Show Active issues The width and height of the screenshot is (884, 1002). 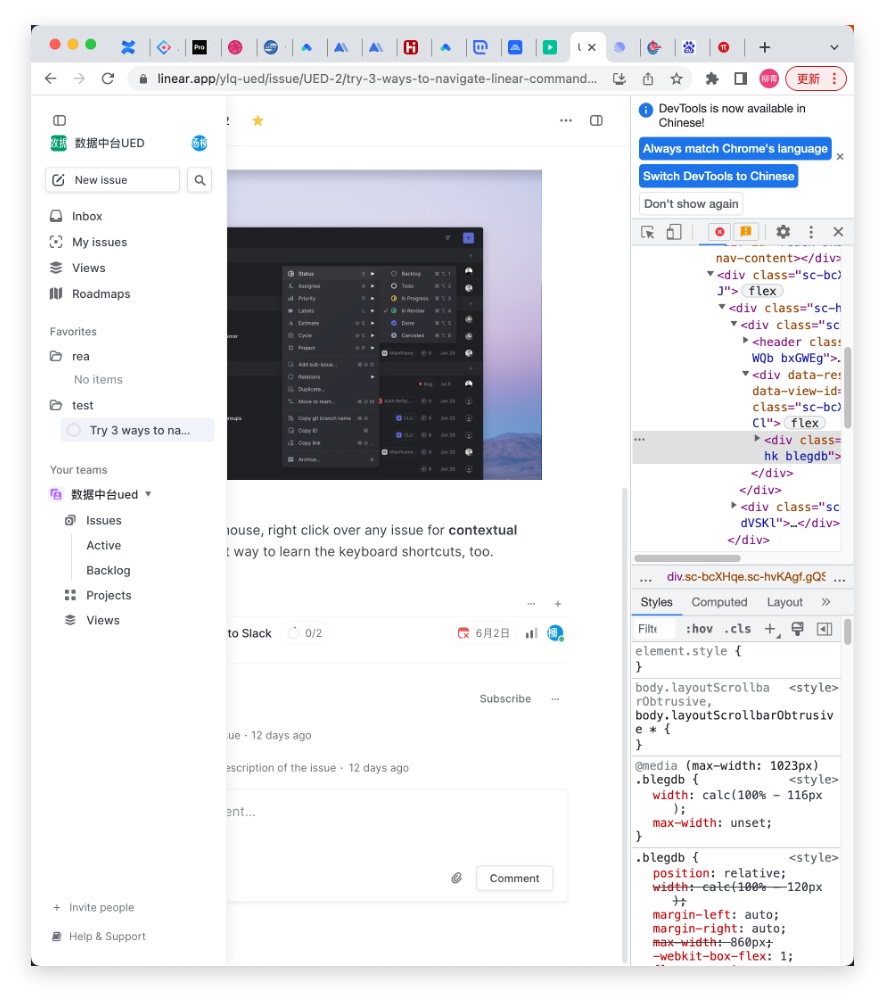pyautogui.click(x=104, y=545)
